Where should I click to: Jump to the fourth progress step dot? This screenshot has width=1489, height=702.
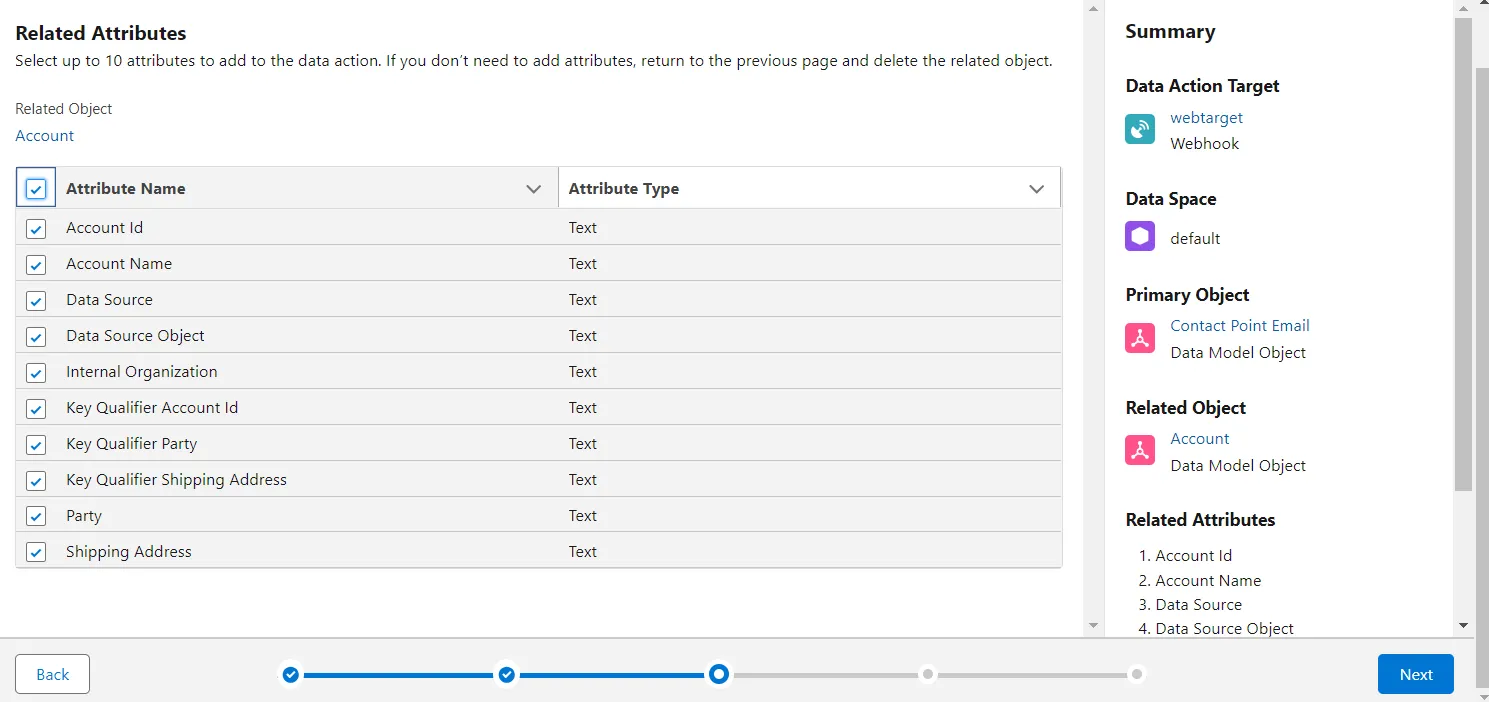pyautogui.click(x=928, y=675)
